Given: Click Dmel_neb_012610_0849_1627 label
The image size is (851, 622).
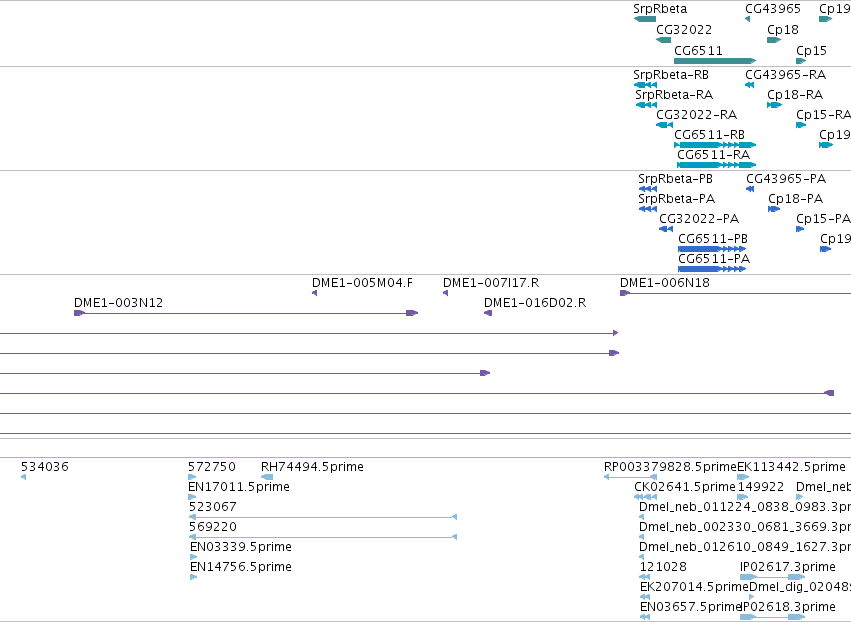Looking at the screenshot, I should [745, 547].
